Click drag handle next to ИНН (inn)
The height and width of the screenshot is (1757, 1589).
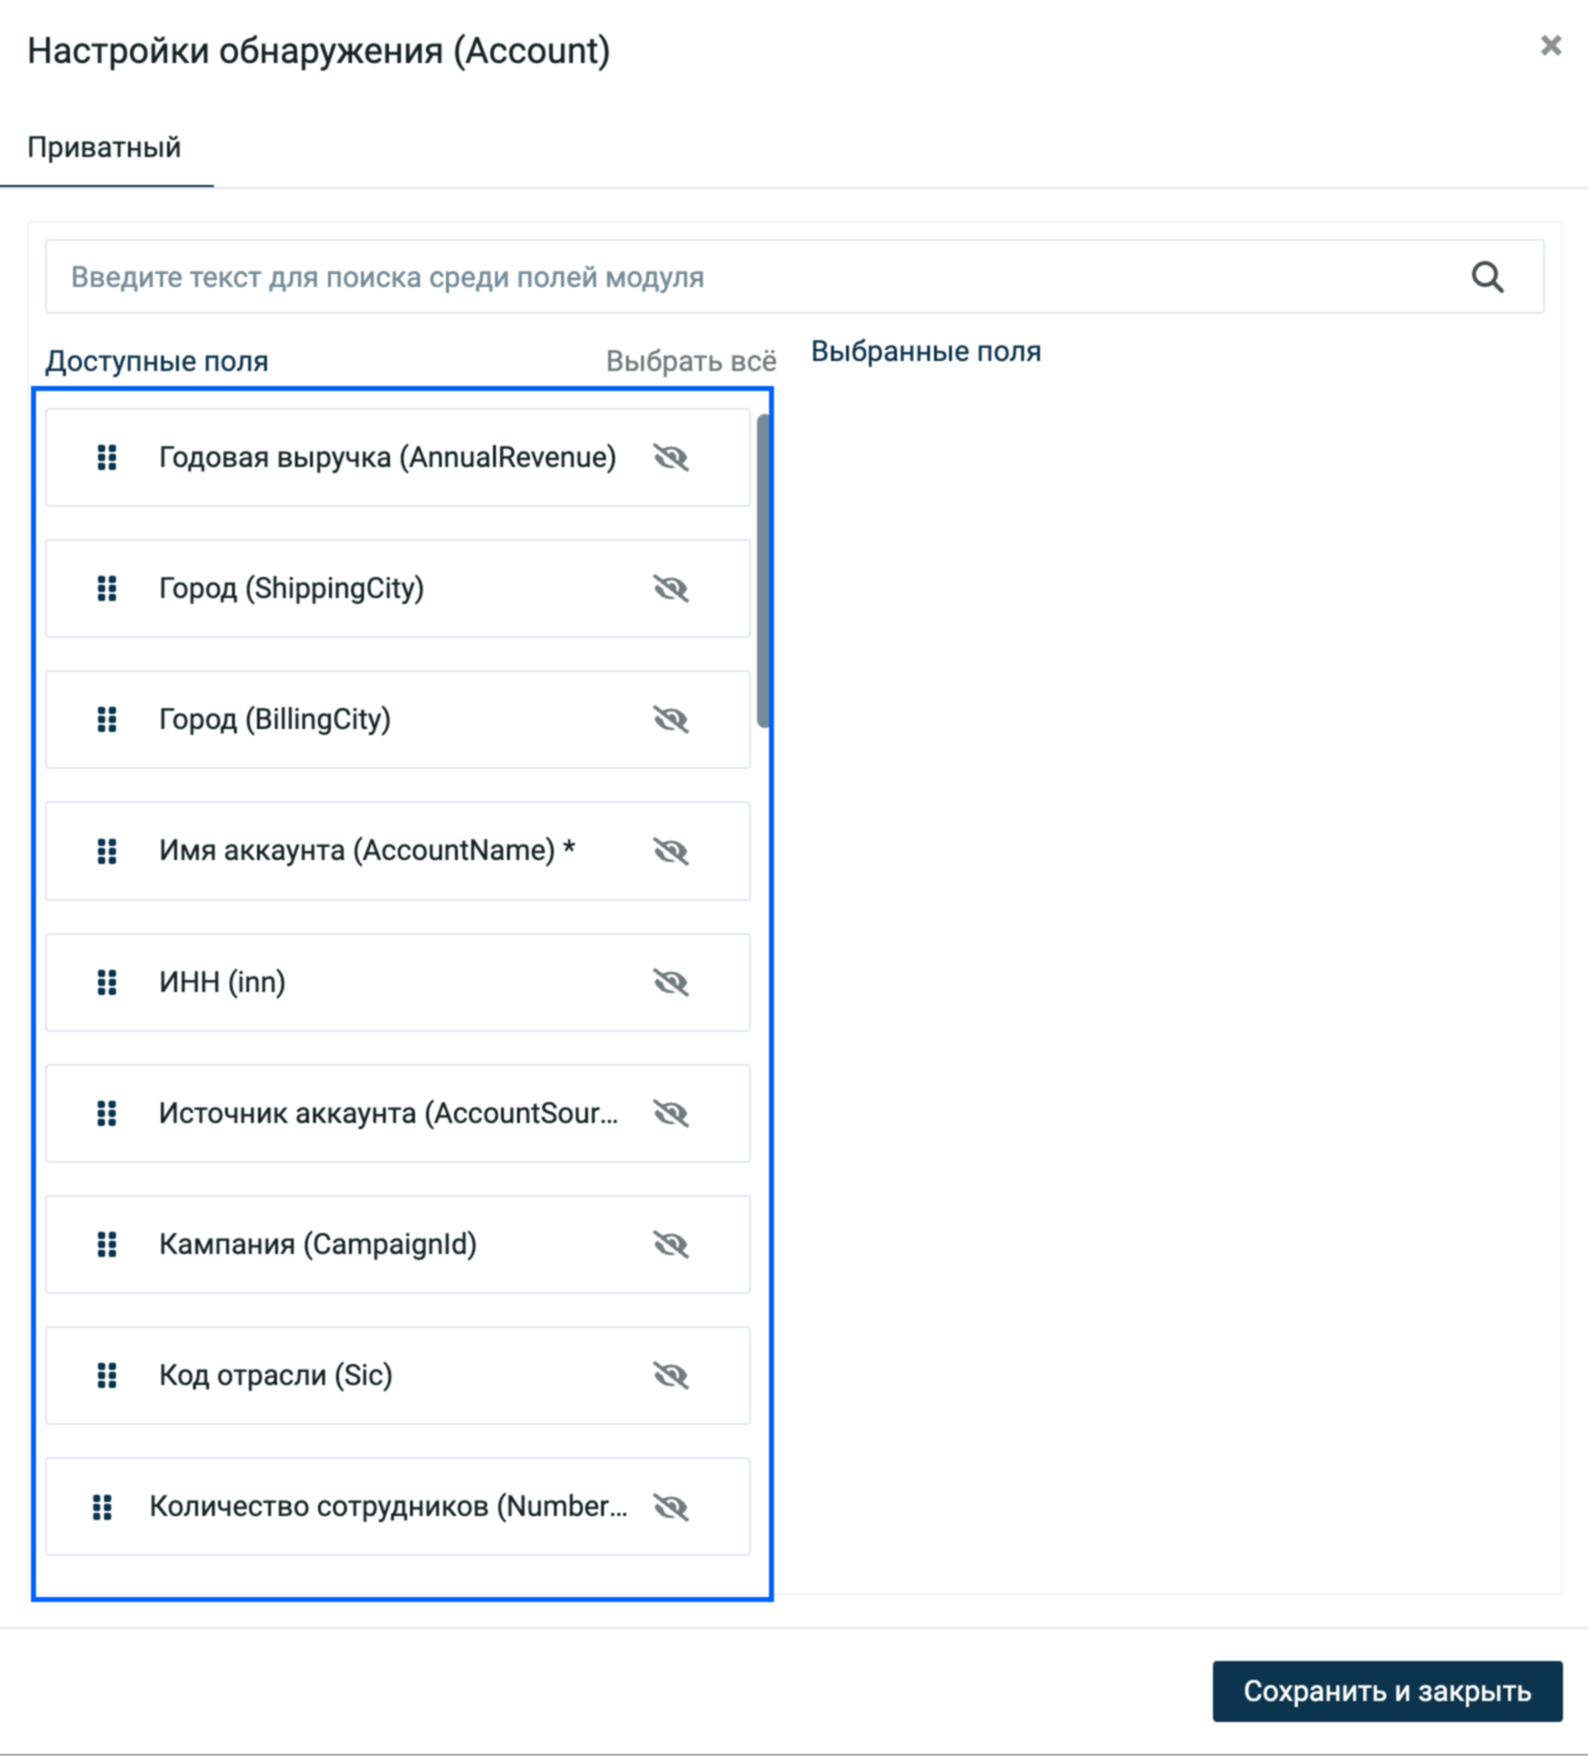coord(107,982)
